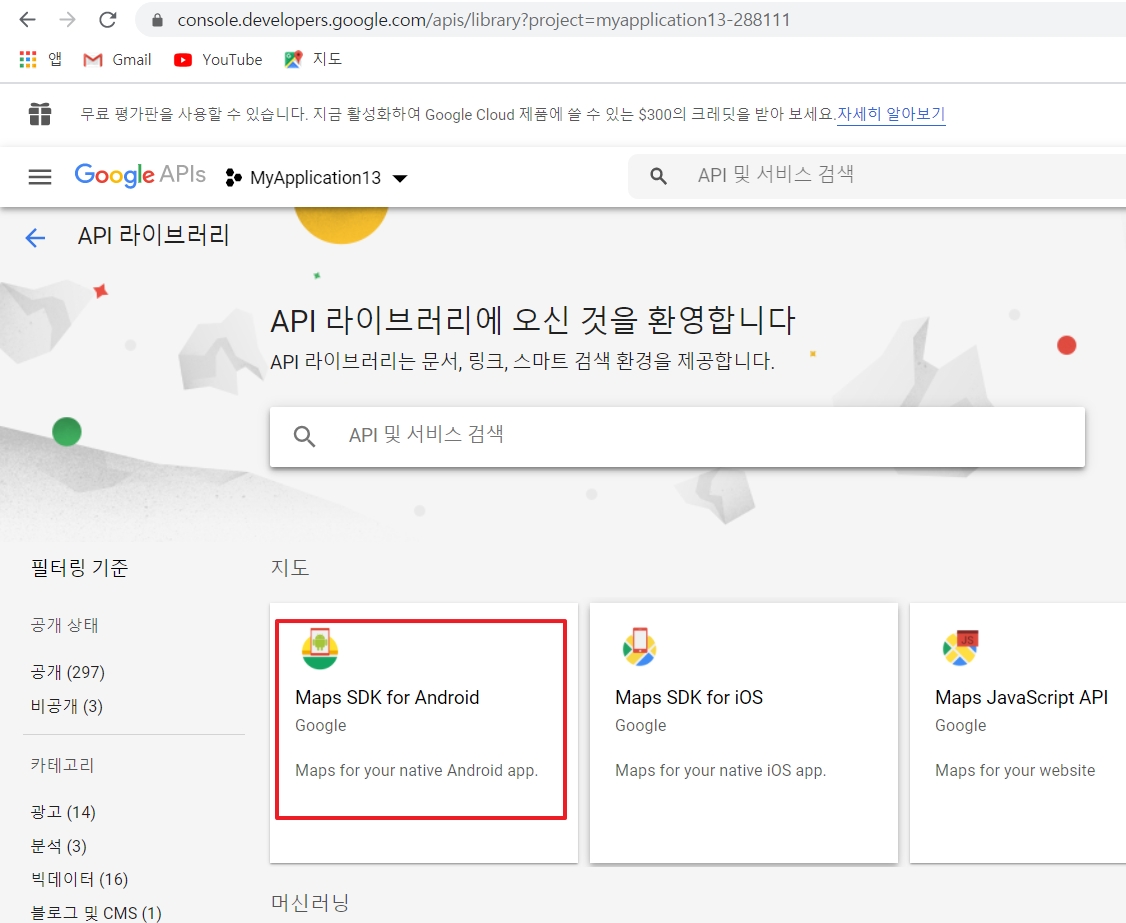Go back in browser history

[27, 19]
